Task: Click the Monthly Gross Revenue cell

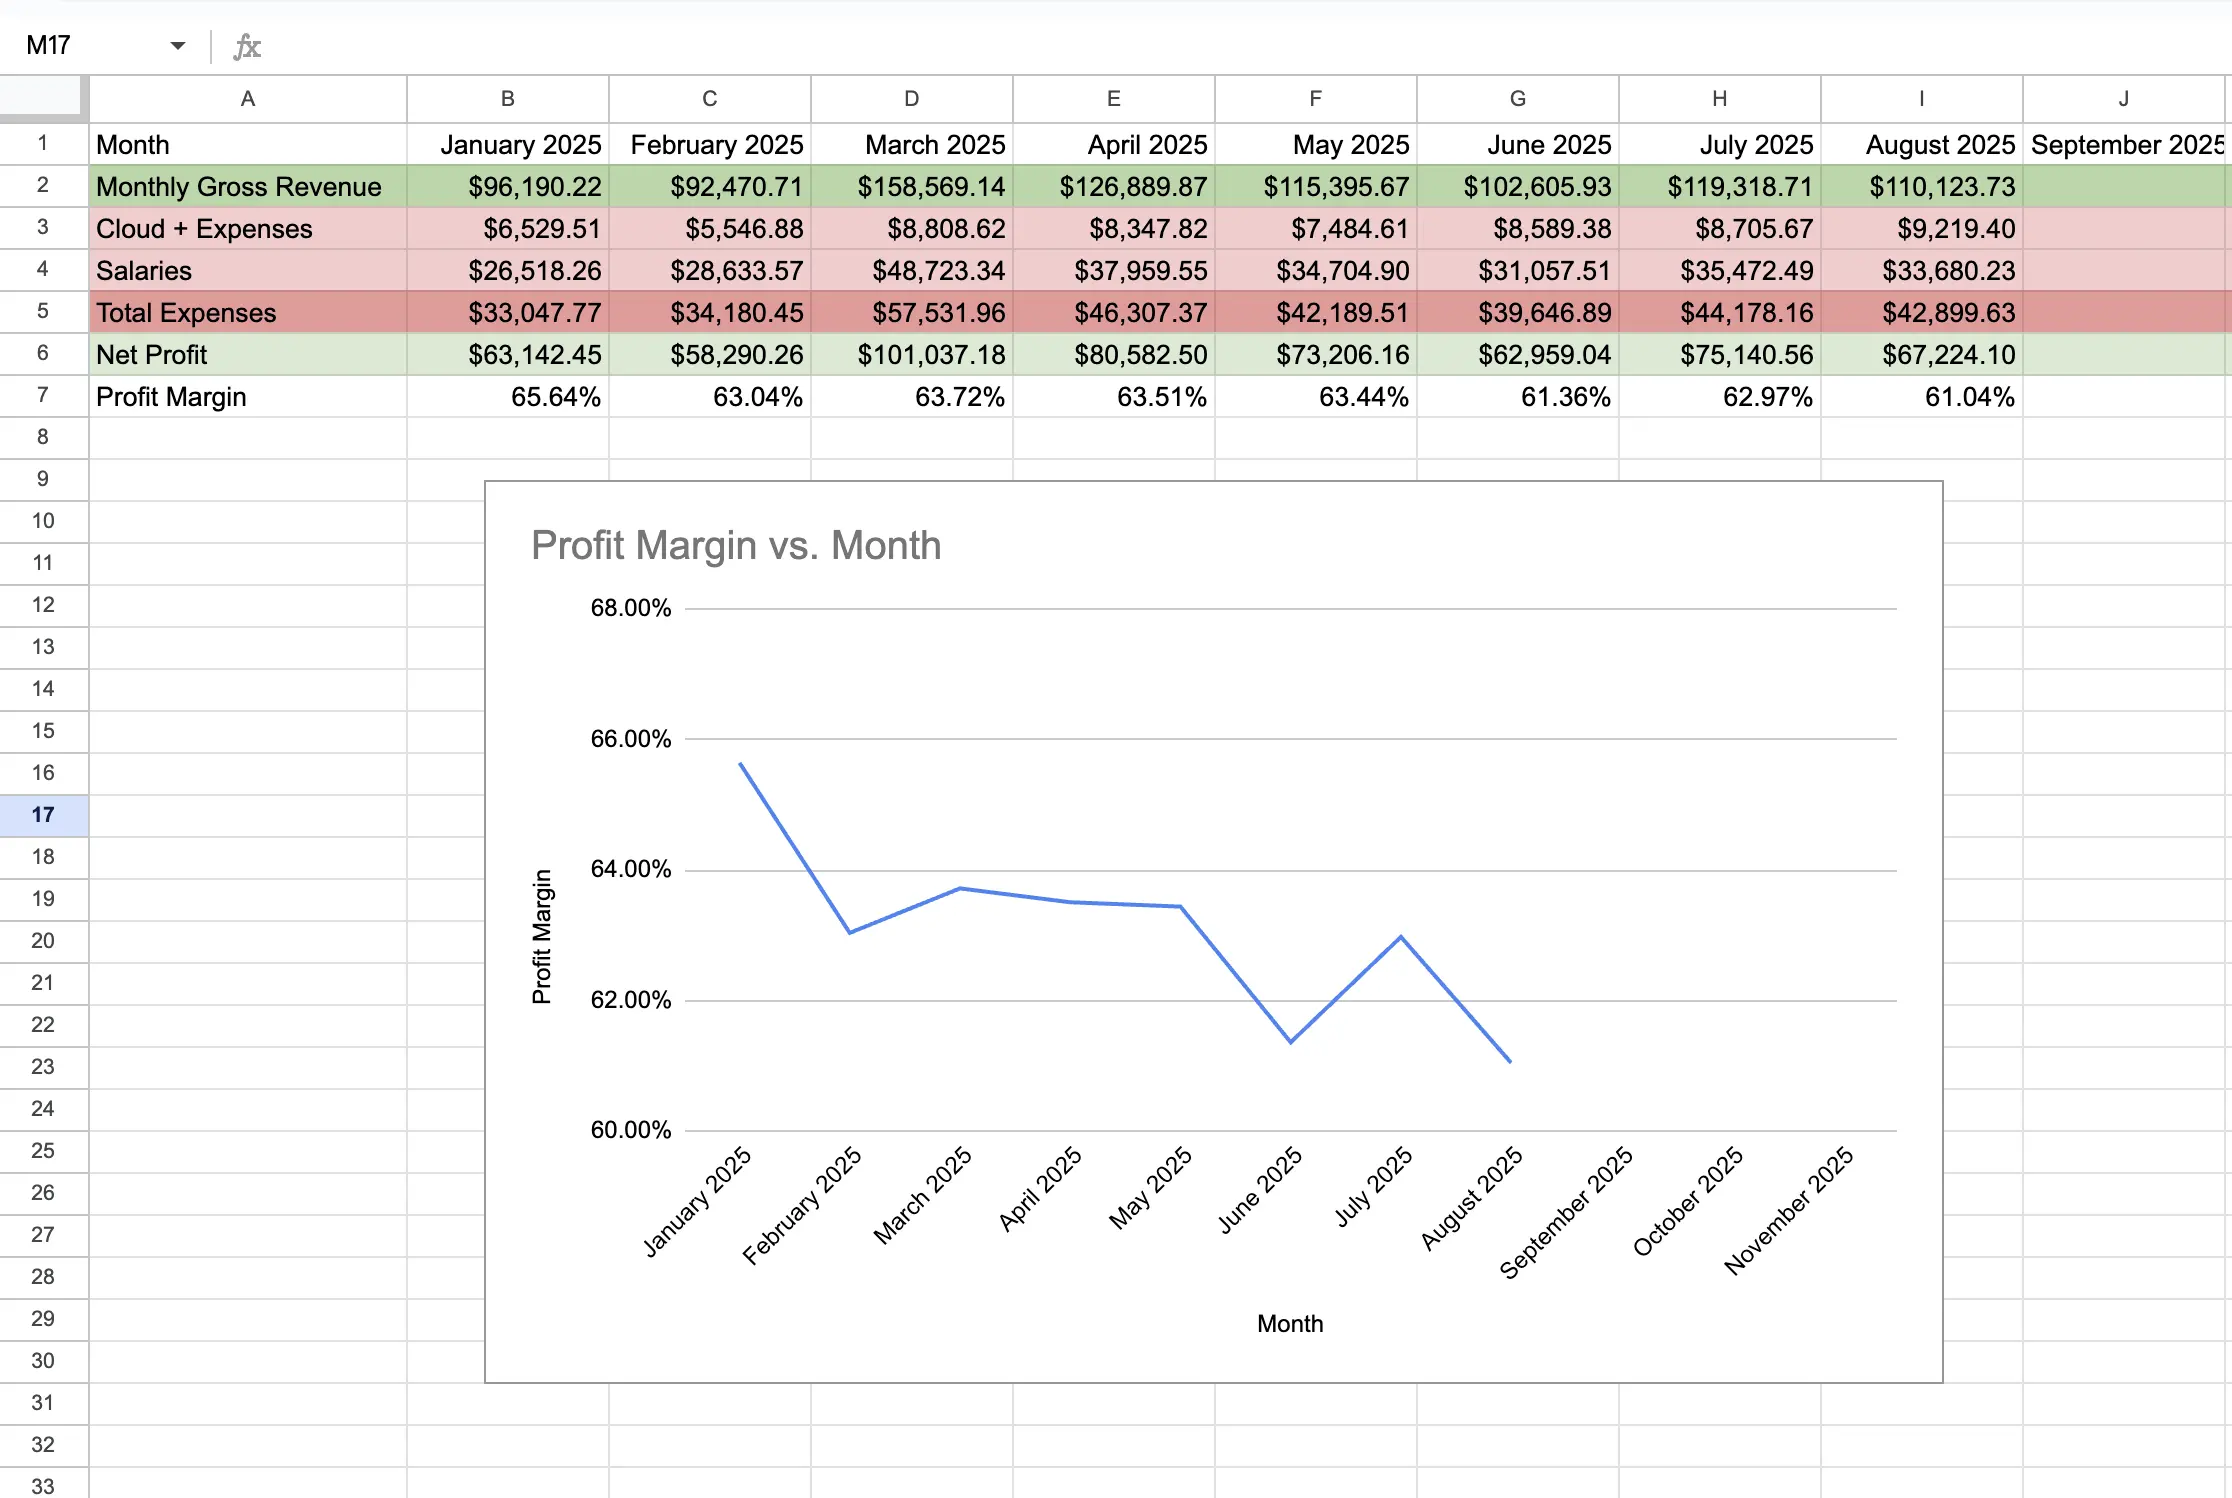Action: tap(248, 187)
